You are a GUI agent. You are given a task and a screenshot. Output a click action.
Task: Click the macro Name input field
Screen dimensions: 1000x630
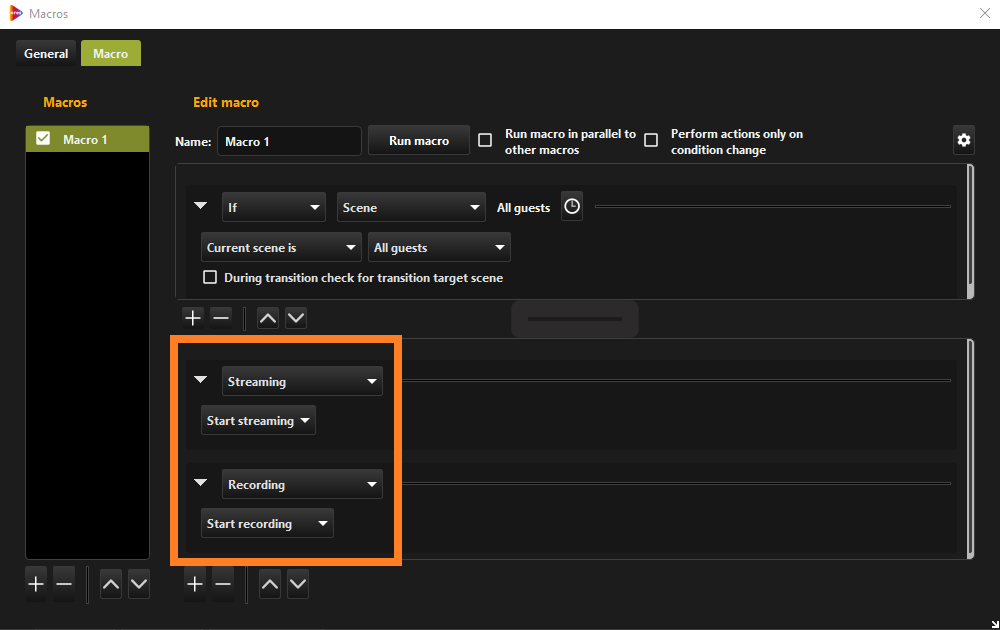pyautogui.click(x=290, y=141)
